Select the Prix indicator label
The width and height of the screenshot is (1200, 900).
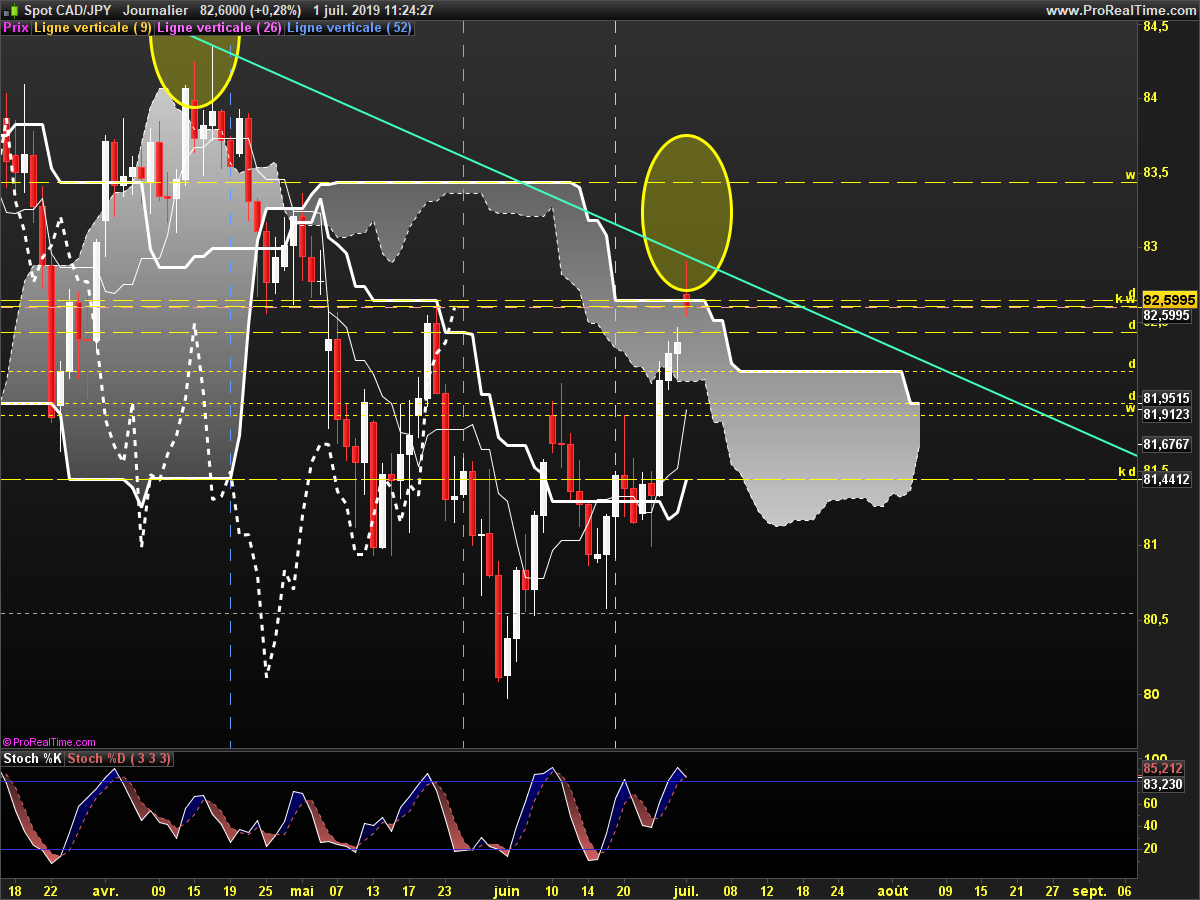pyautogui.click(x=16, y=28)
